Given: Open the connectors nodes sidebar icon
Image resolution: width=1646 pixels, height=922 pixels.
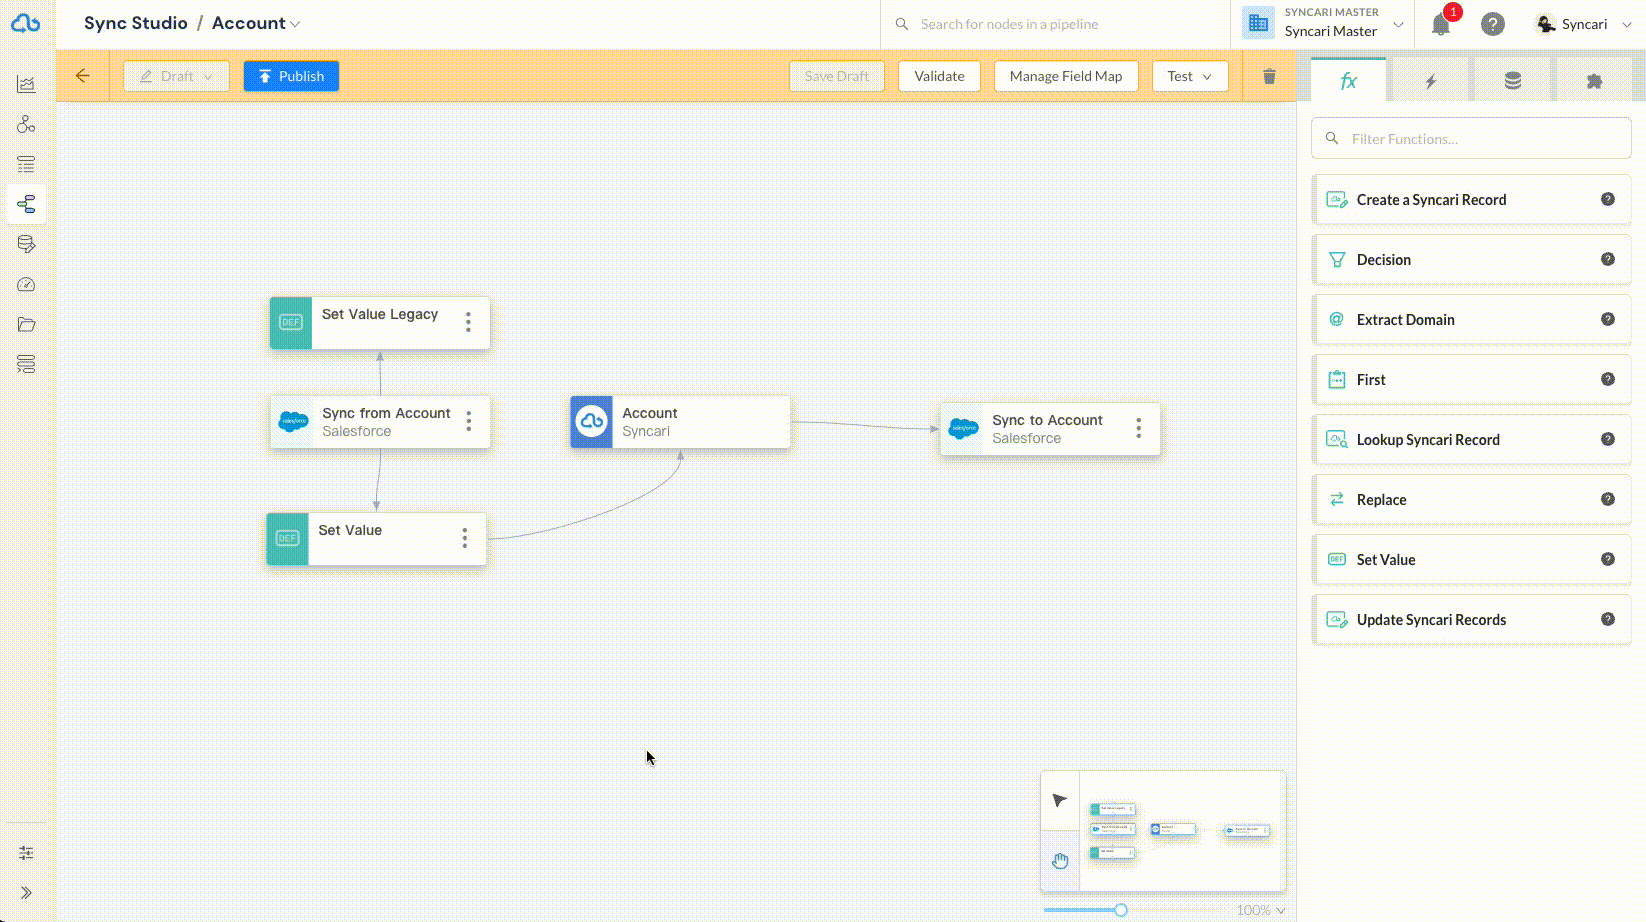Looking at the screenshot, I should tap(26, 124).
